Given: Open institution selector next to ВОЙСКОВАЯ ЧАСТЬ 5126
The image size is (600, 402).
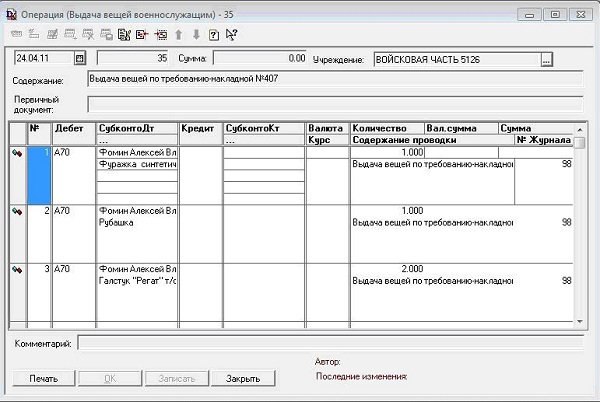Looking at the screenshot, I should tap(546, 60).
